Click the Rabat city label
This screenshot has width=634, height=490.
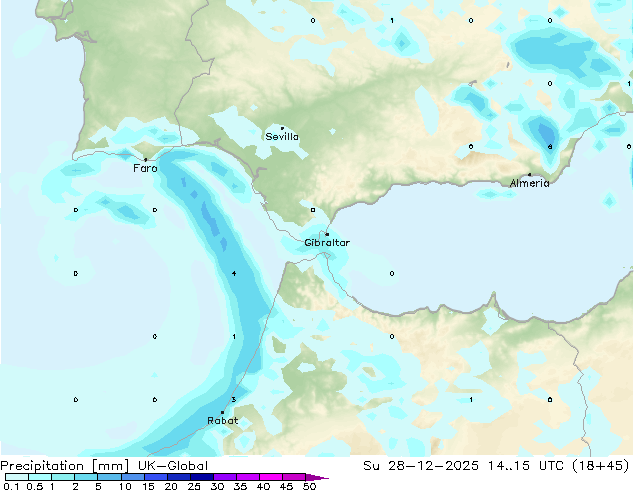222,421
